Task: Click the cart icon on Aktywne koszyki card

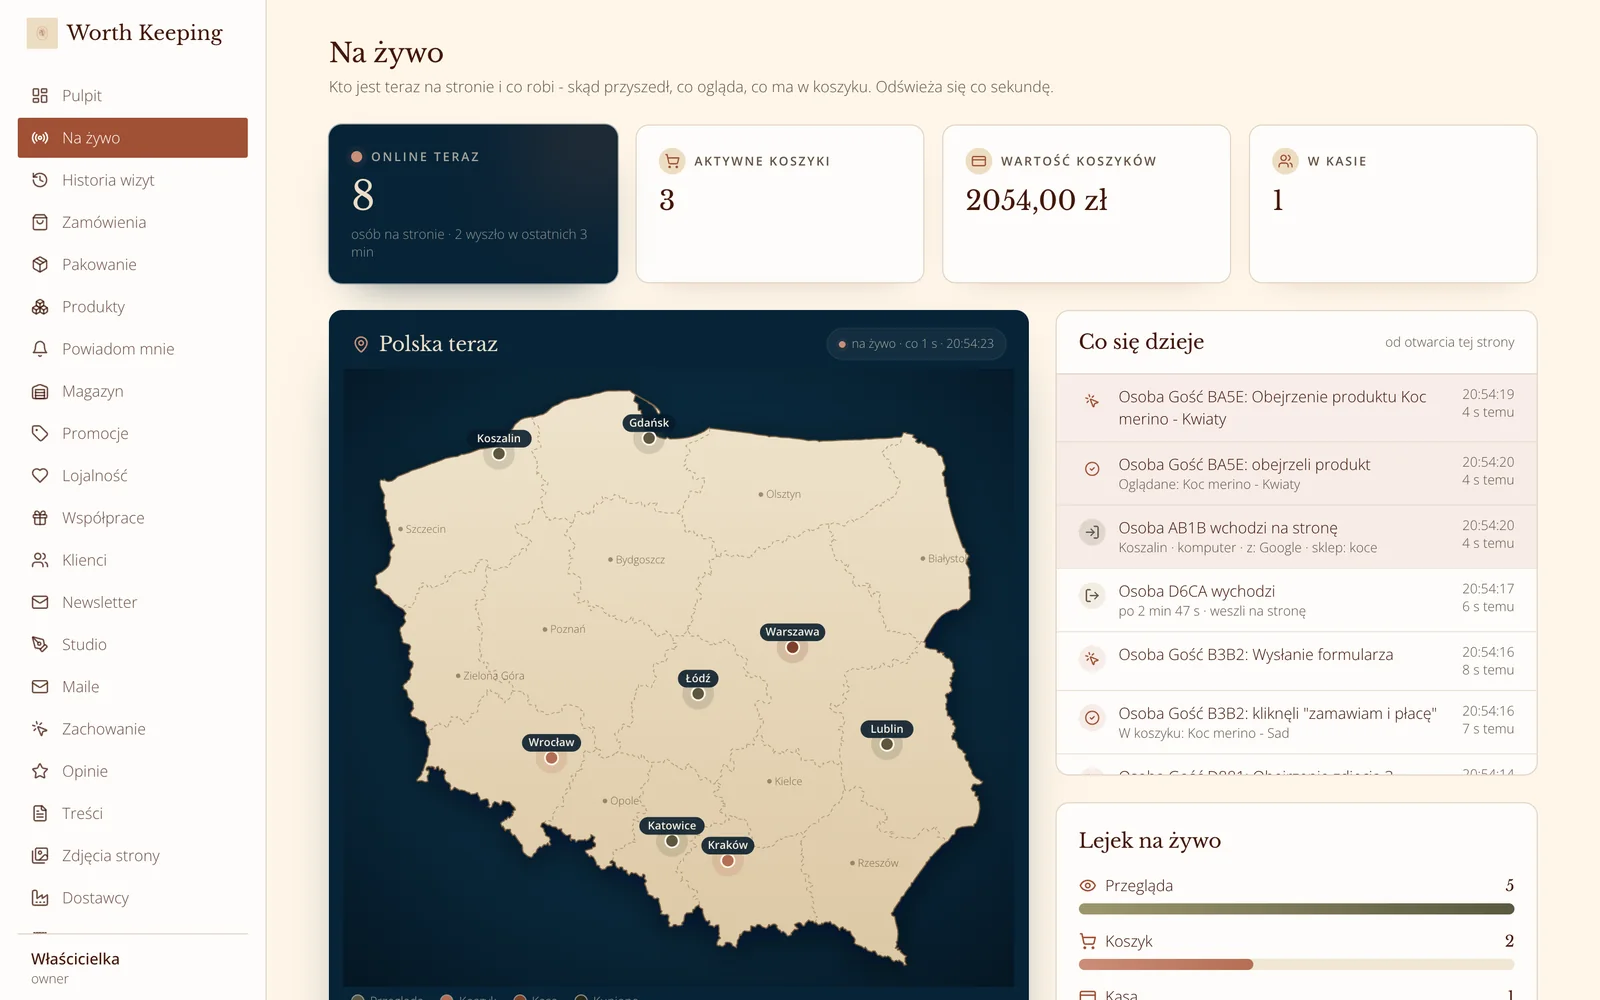Action: (672, 161)
